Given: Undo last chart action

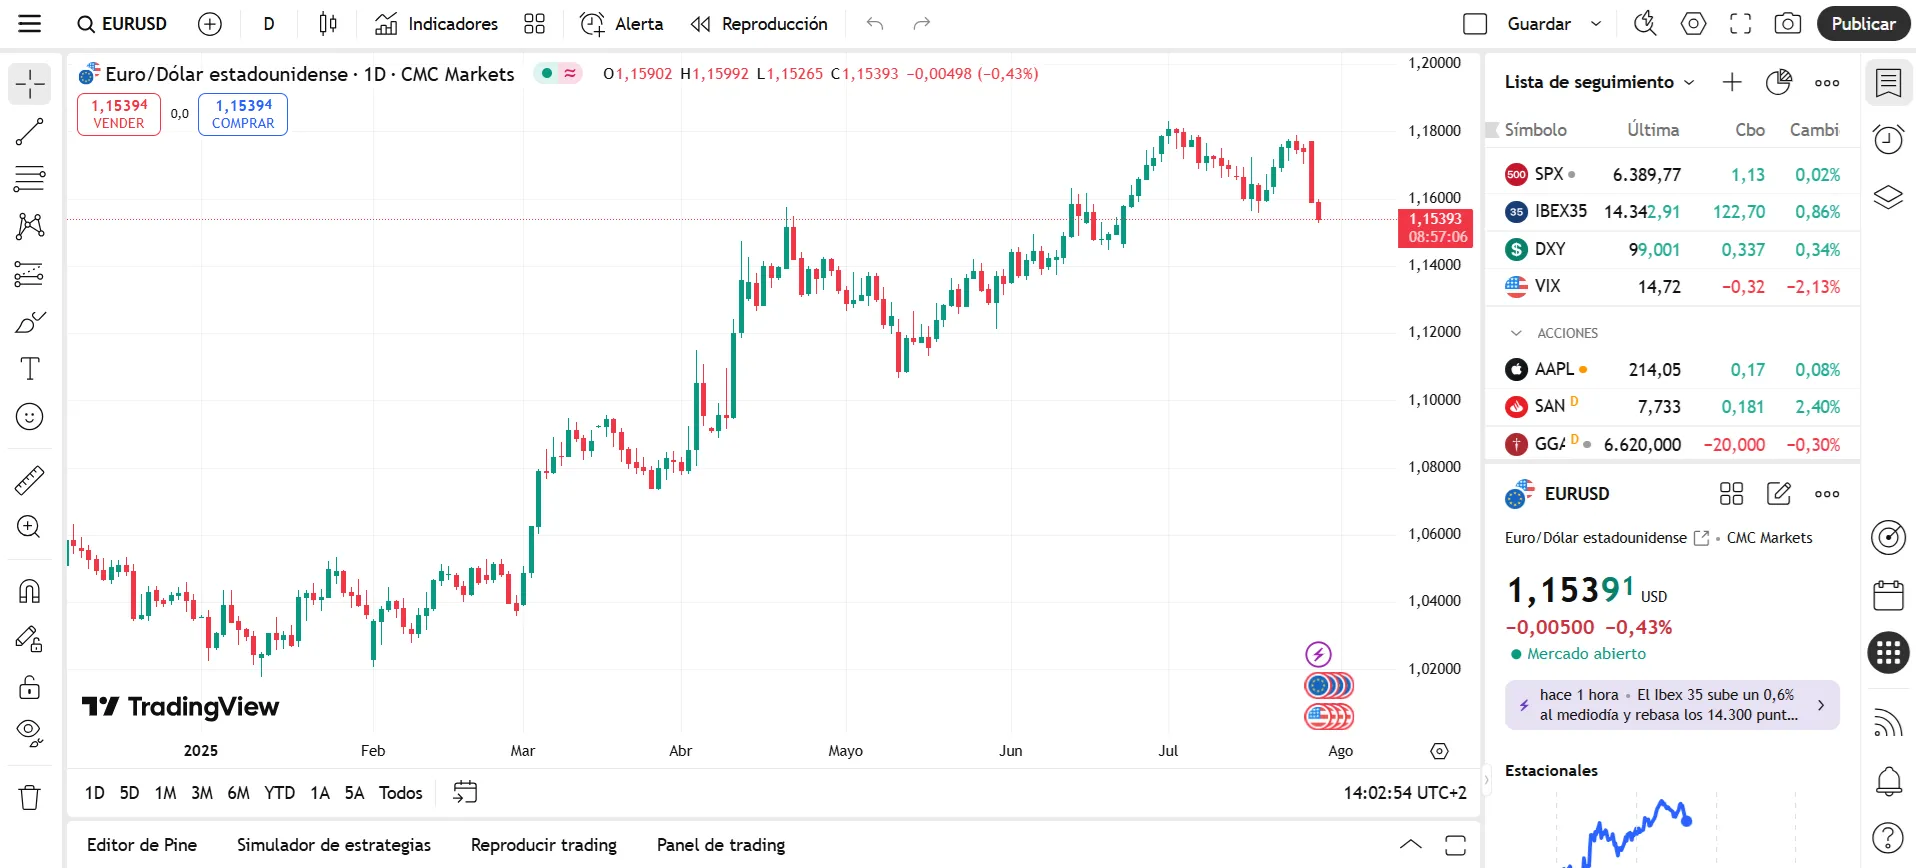Looking at the screenshot, I should (875, 24).
